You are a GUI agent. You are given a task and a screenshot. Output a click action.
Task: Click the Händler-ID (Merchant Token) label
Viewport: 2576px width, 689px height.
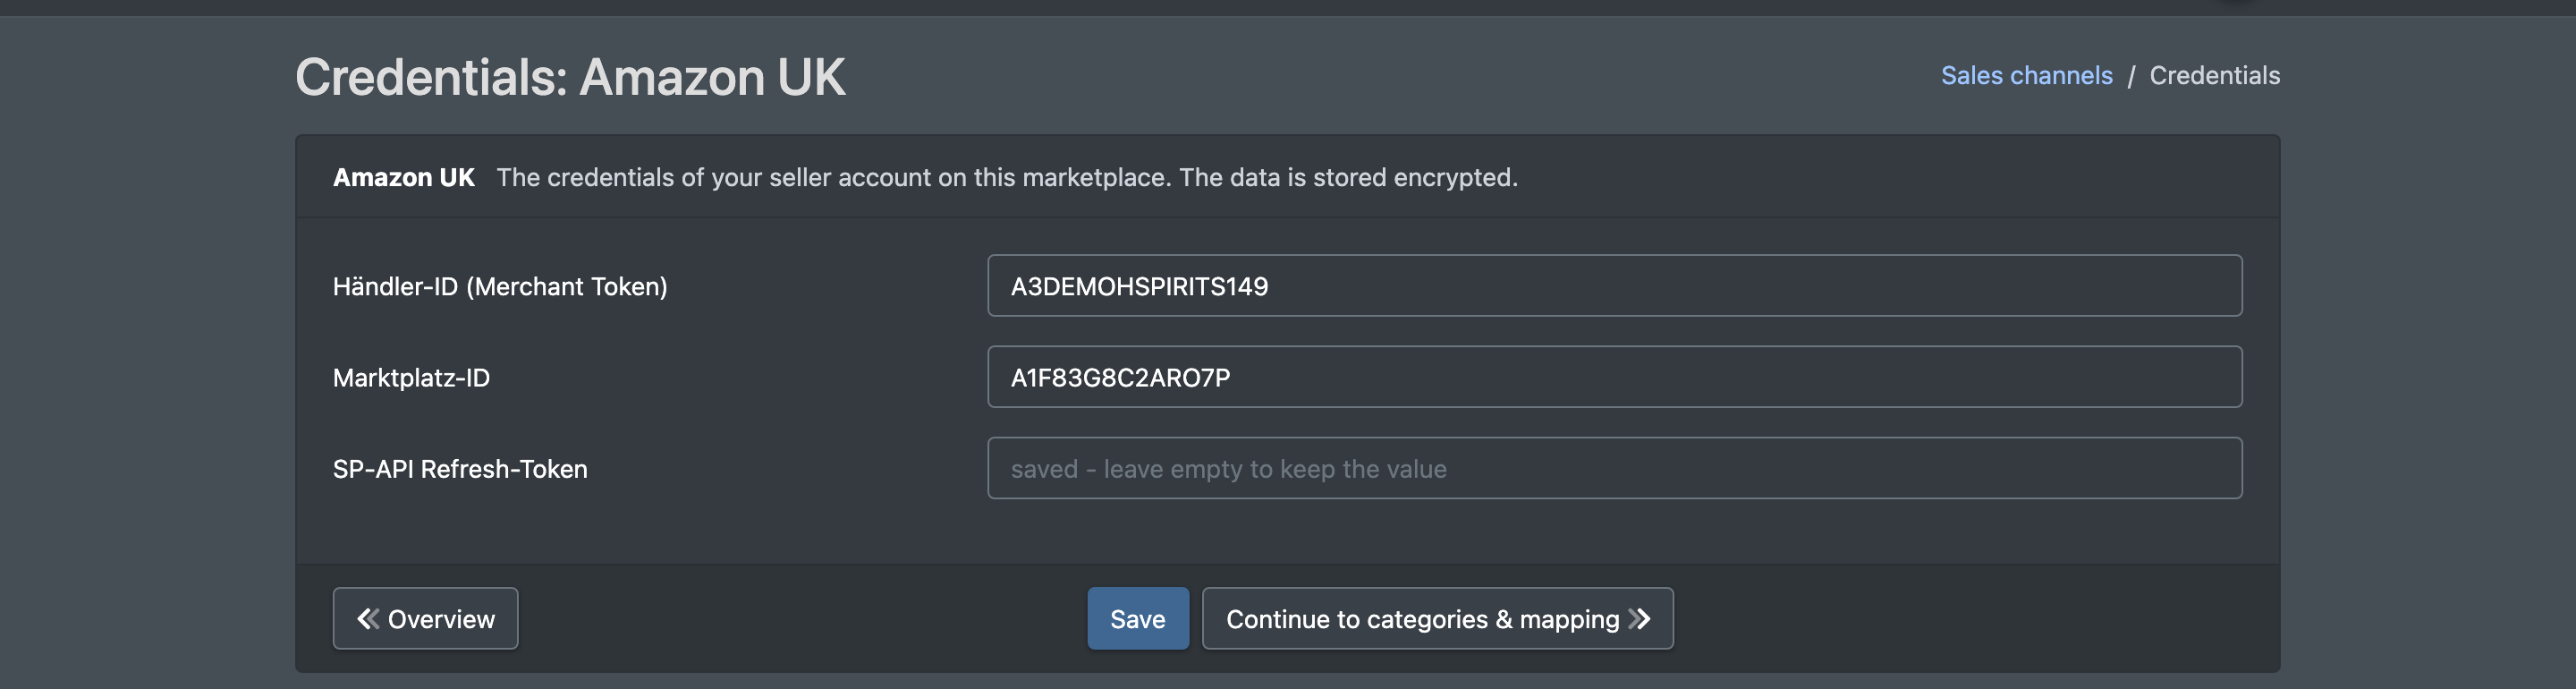click(x=500, y=286)
